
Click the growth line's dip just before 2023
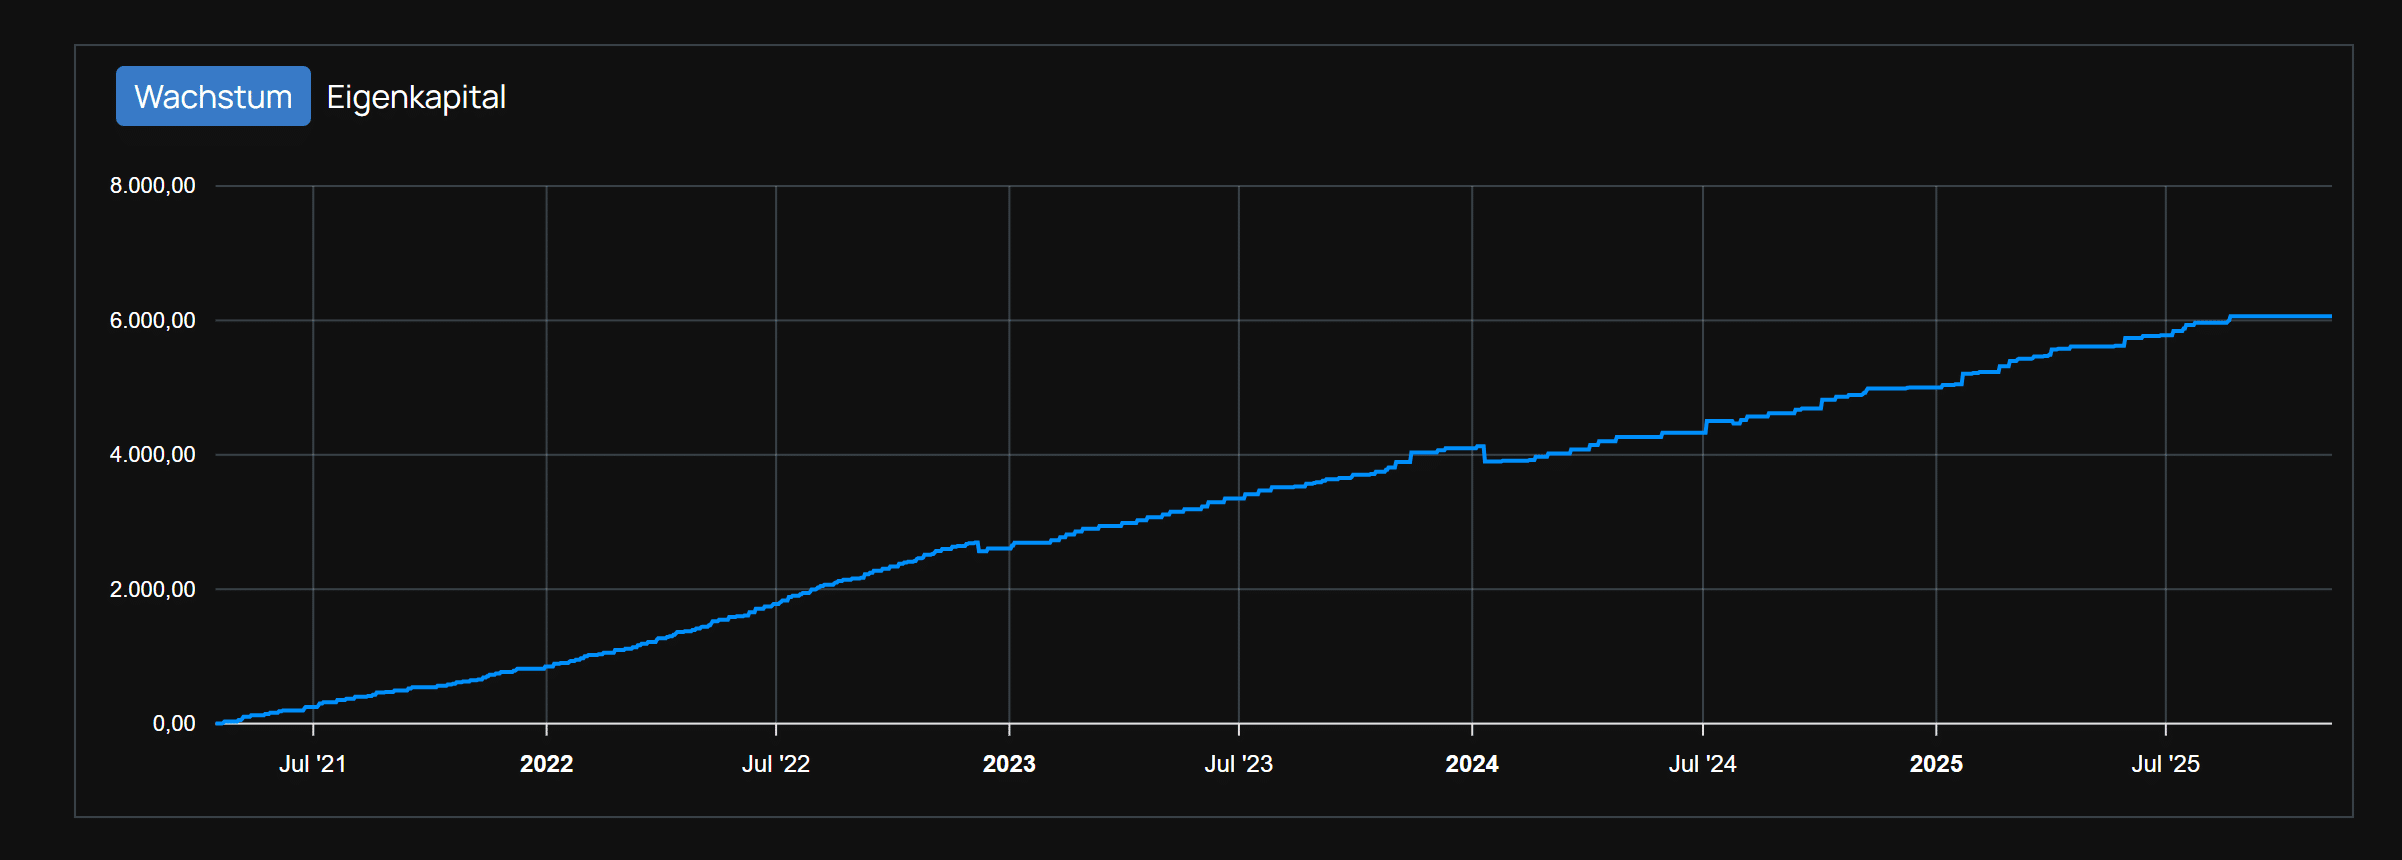[981, 550]
